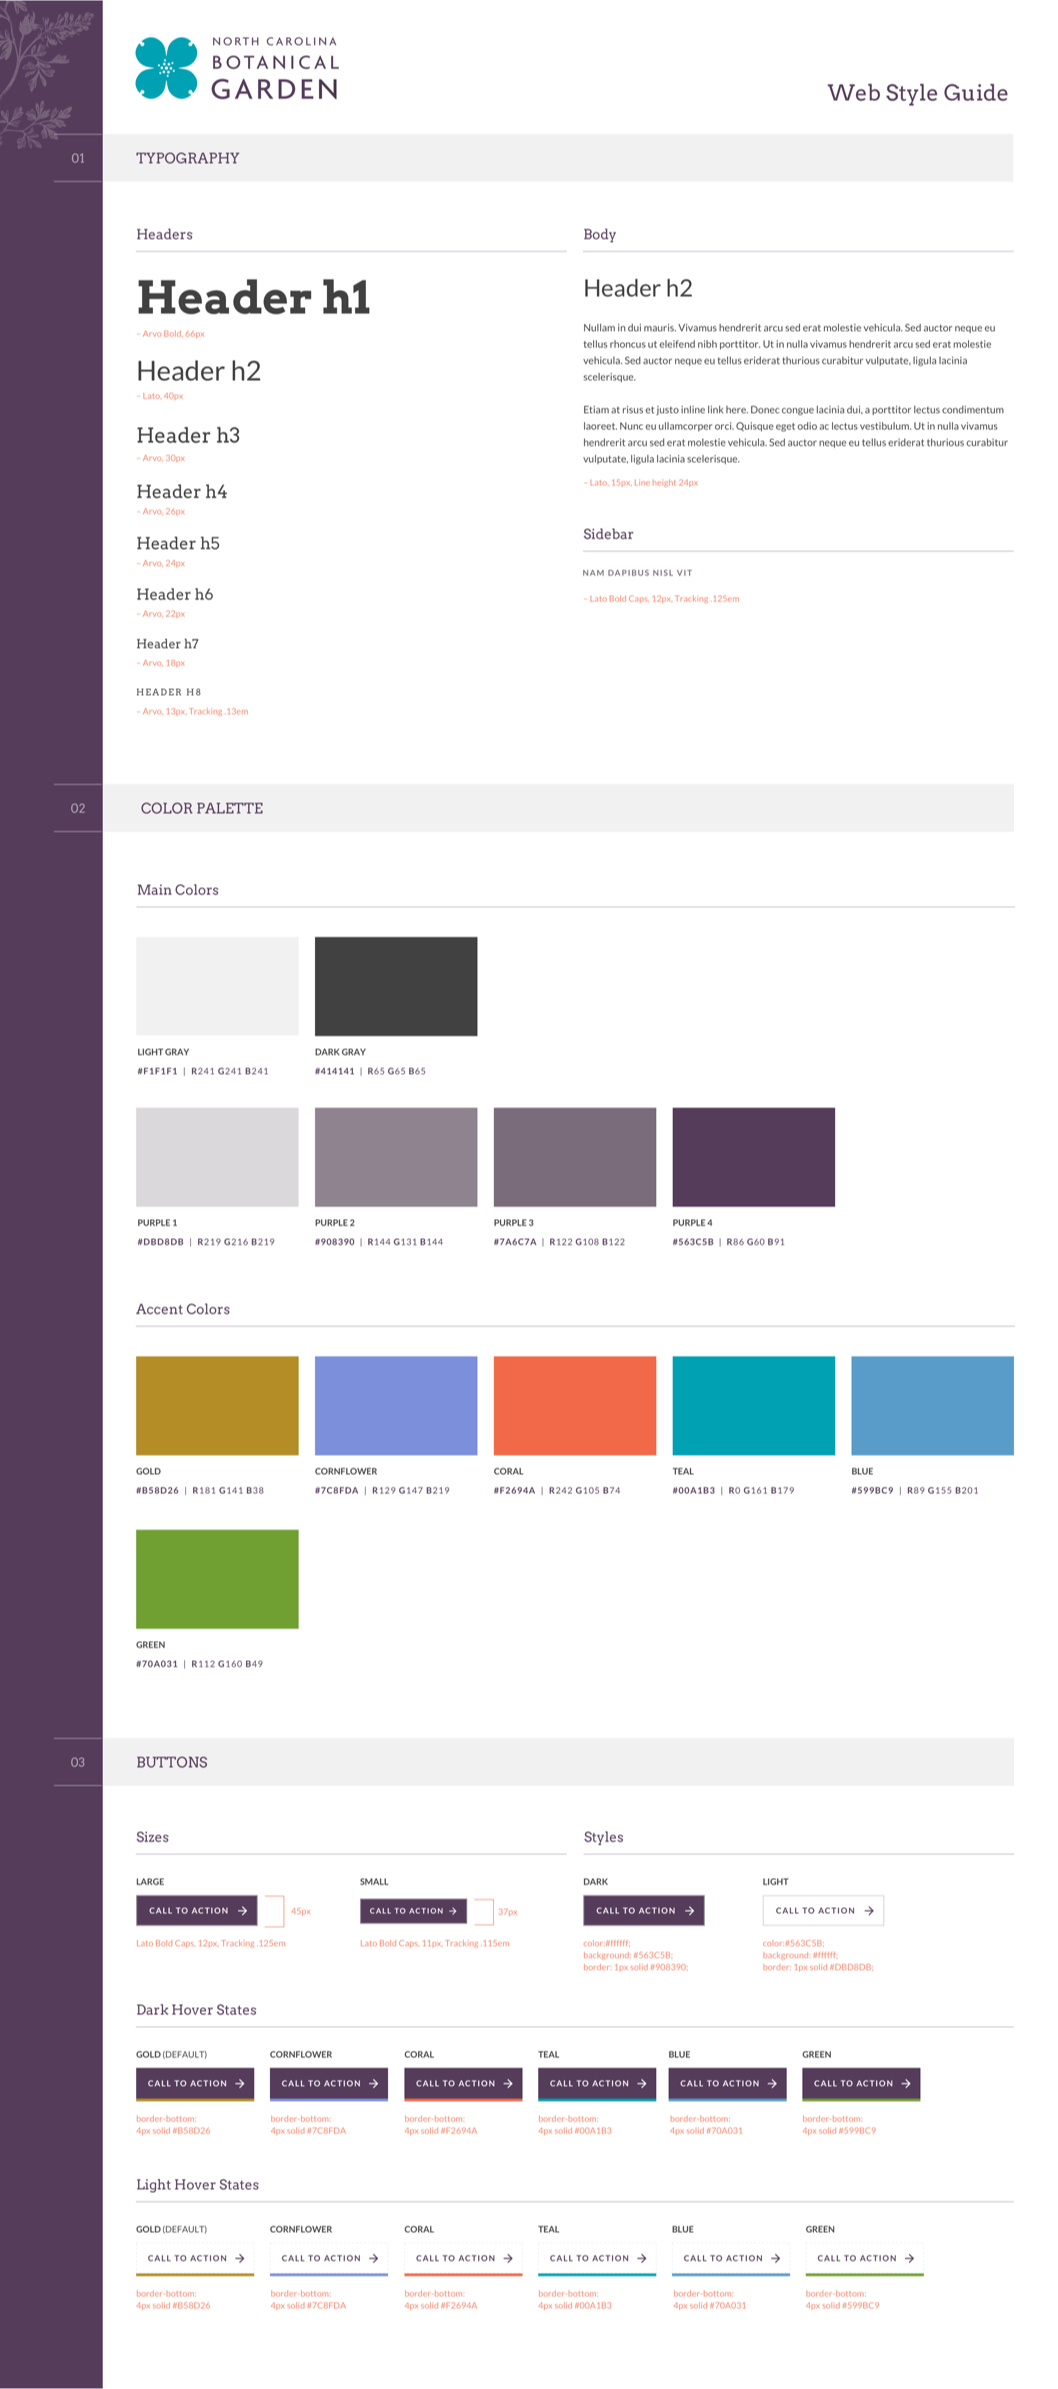Viewport: 1058px width, 2389px height.
Task: Pick the Green accent color swatch
Action: 217,1578
